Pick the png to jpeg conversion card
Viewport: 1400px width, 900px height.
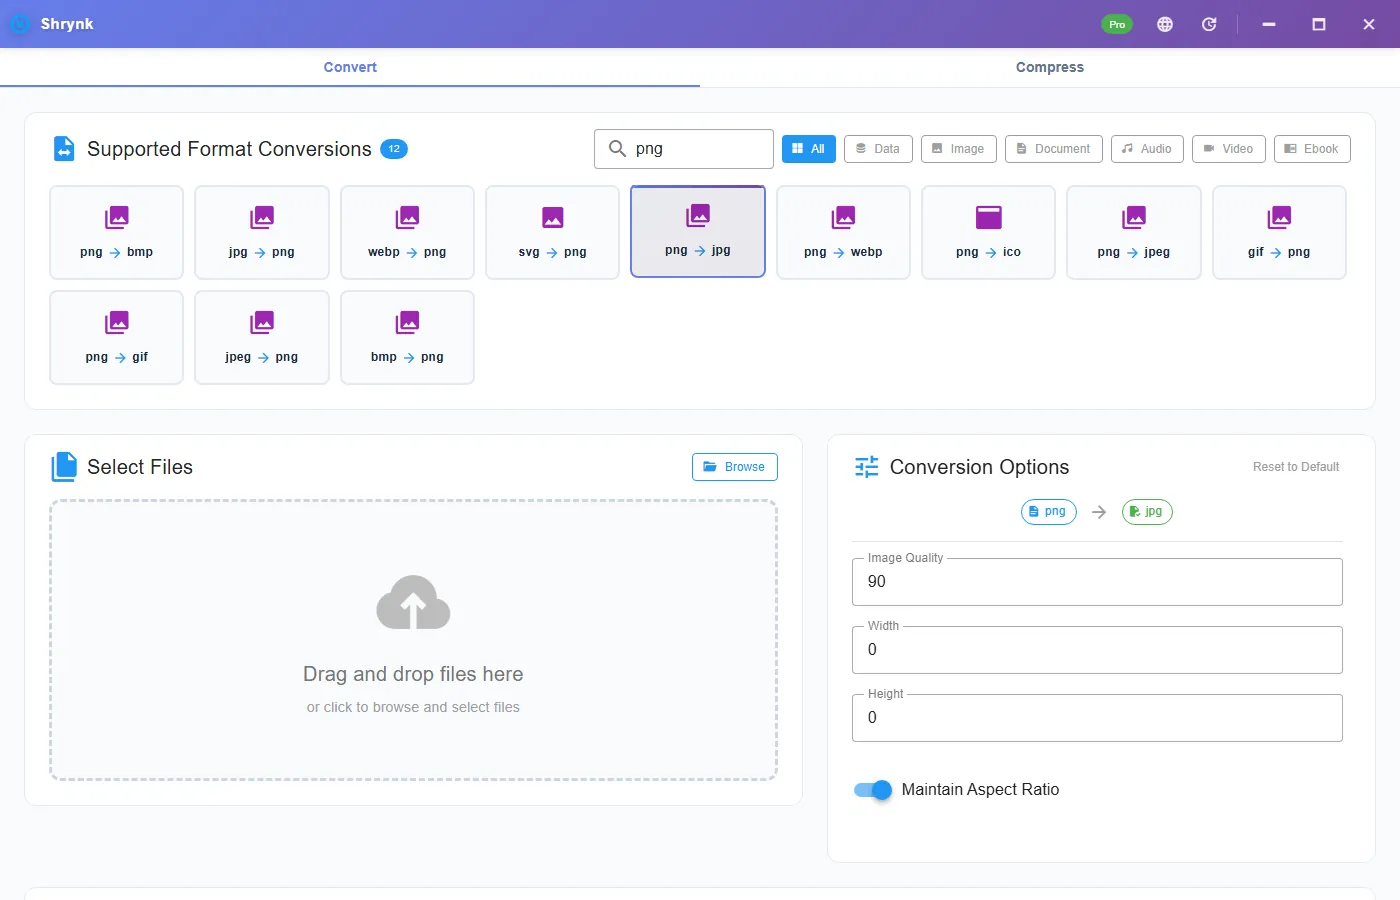click(x=1134, y=232)
